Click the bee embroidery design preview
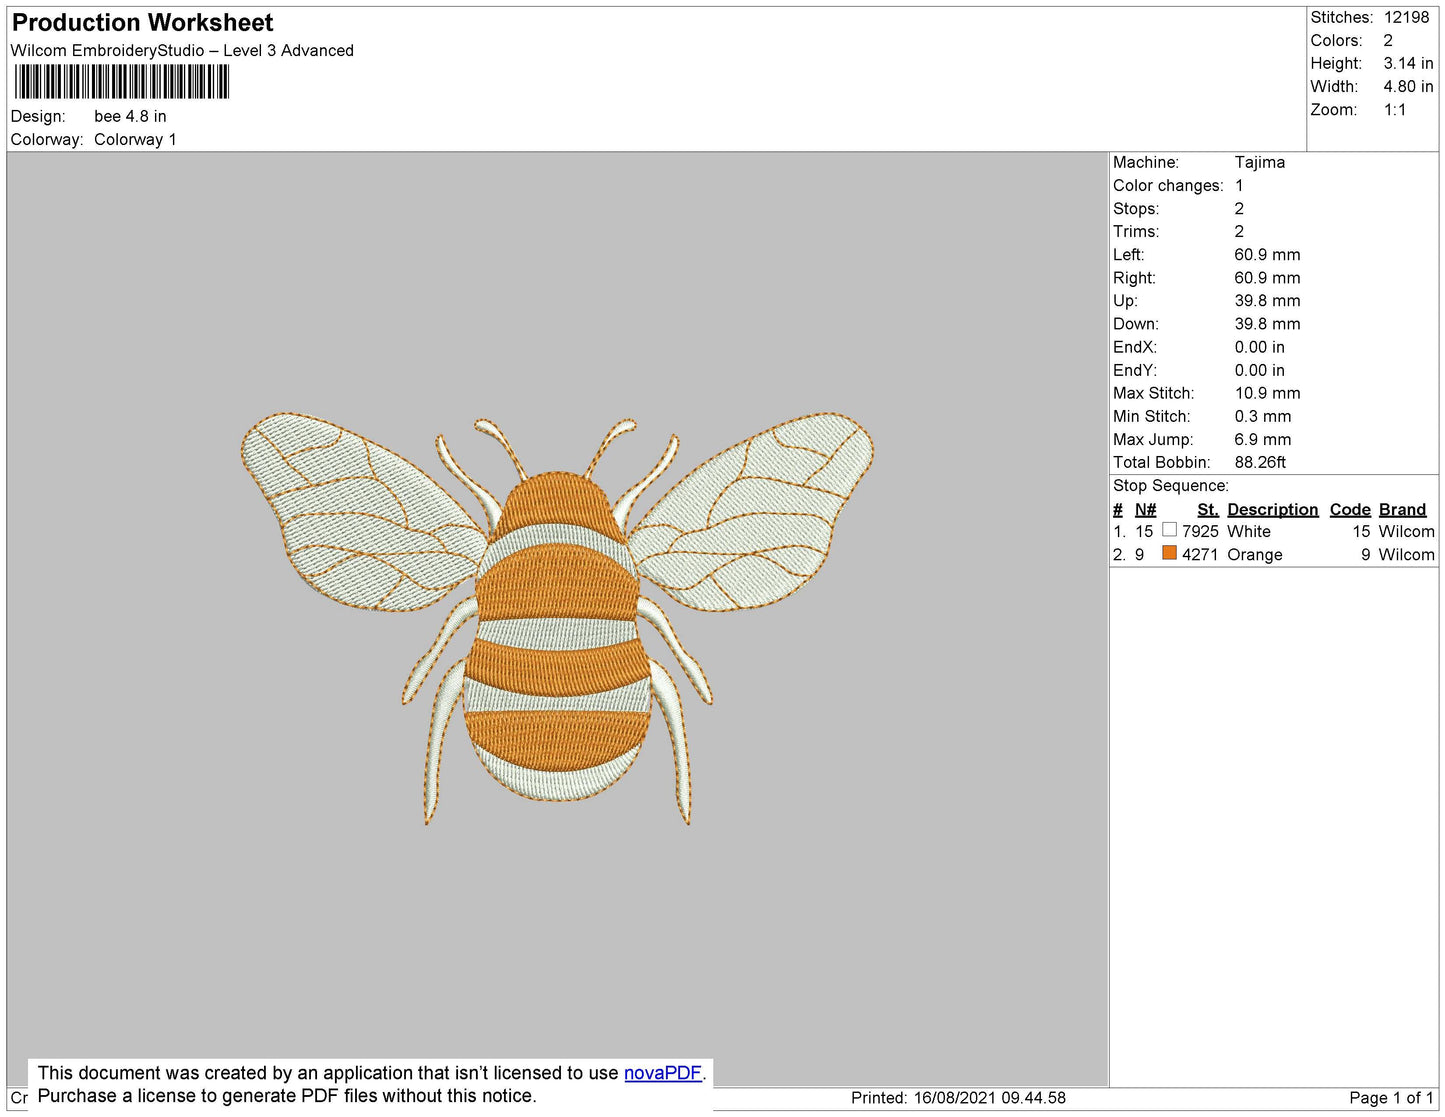Screen dimensions: 1445x1117 pos(557,617)
